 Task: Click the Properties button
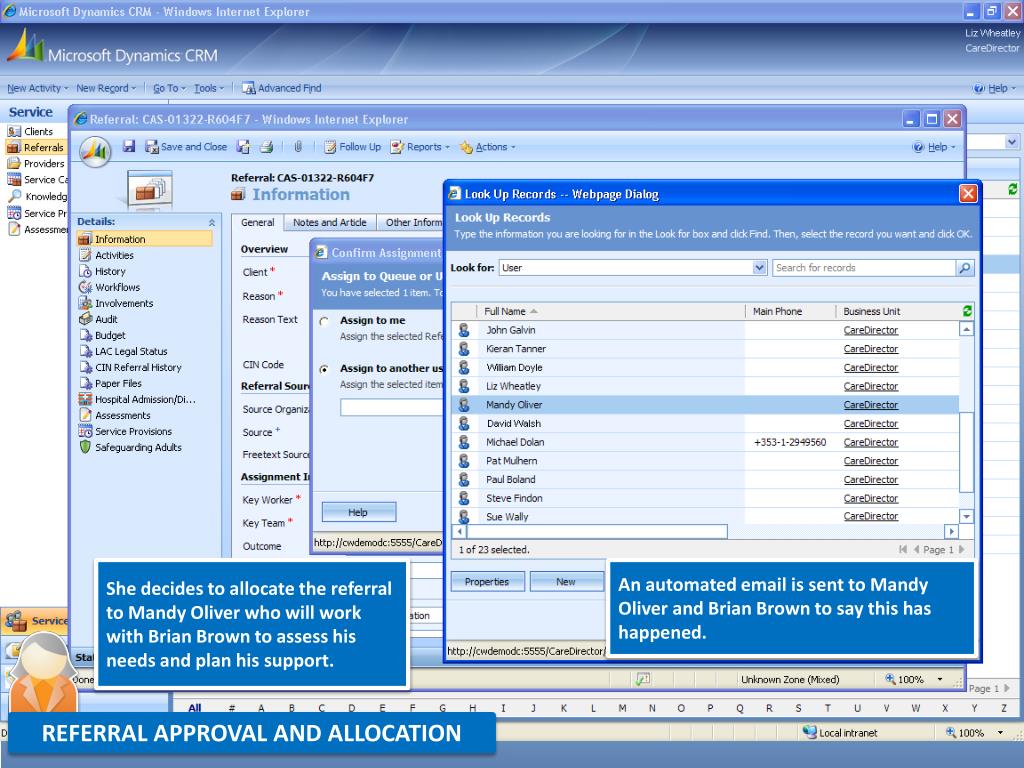(487, 582)
